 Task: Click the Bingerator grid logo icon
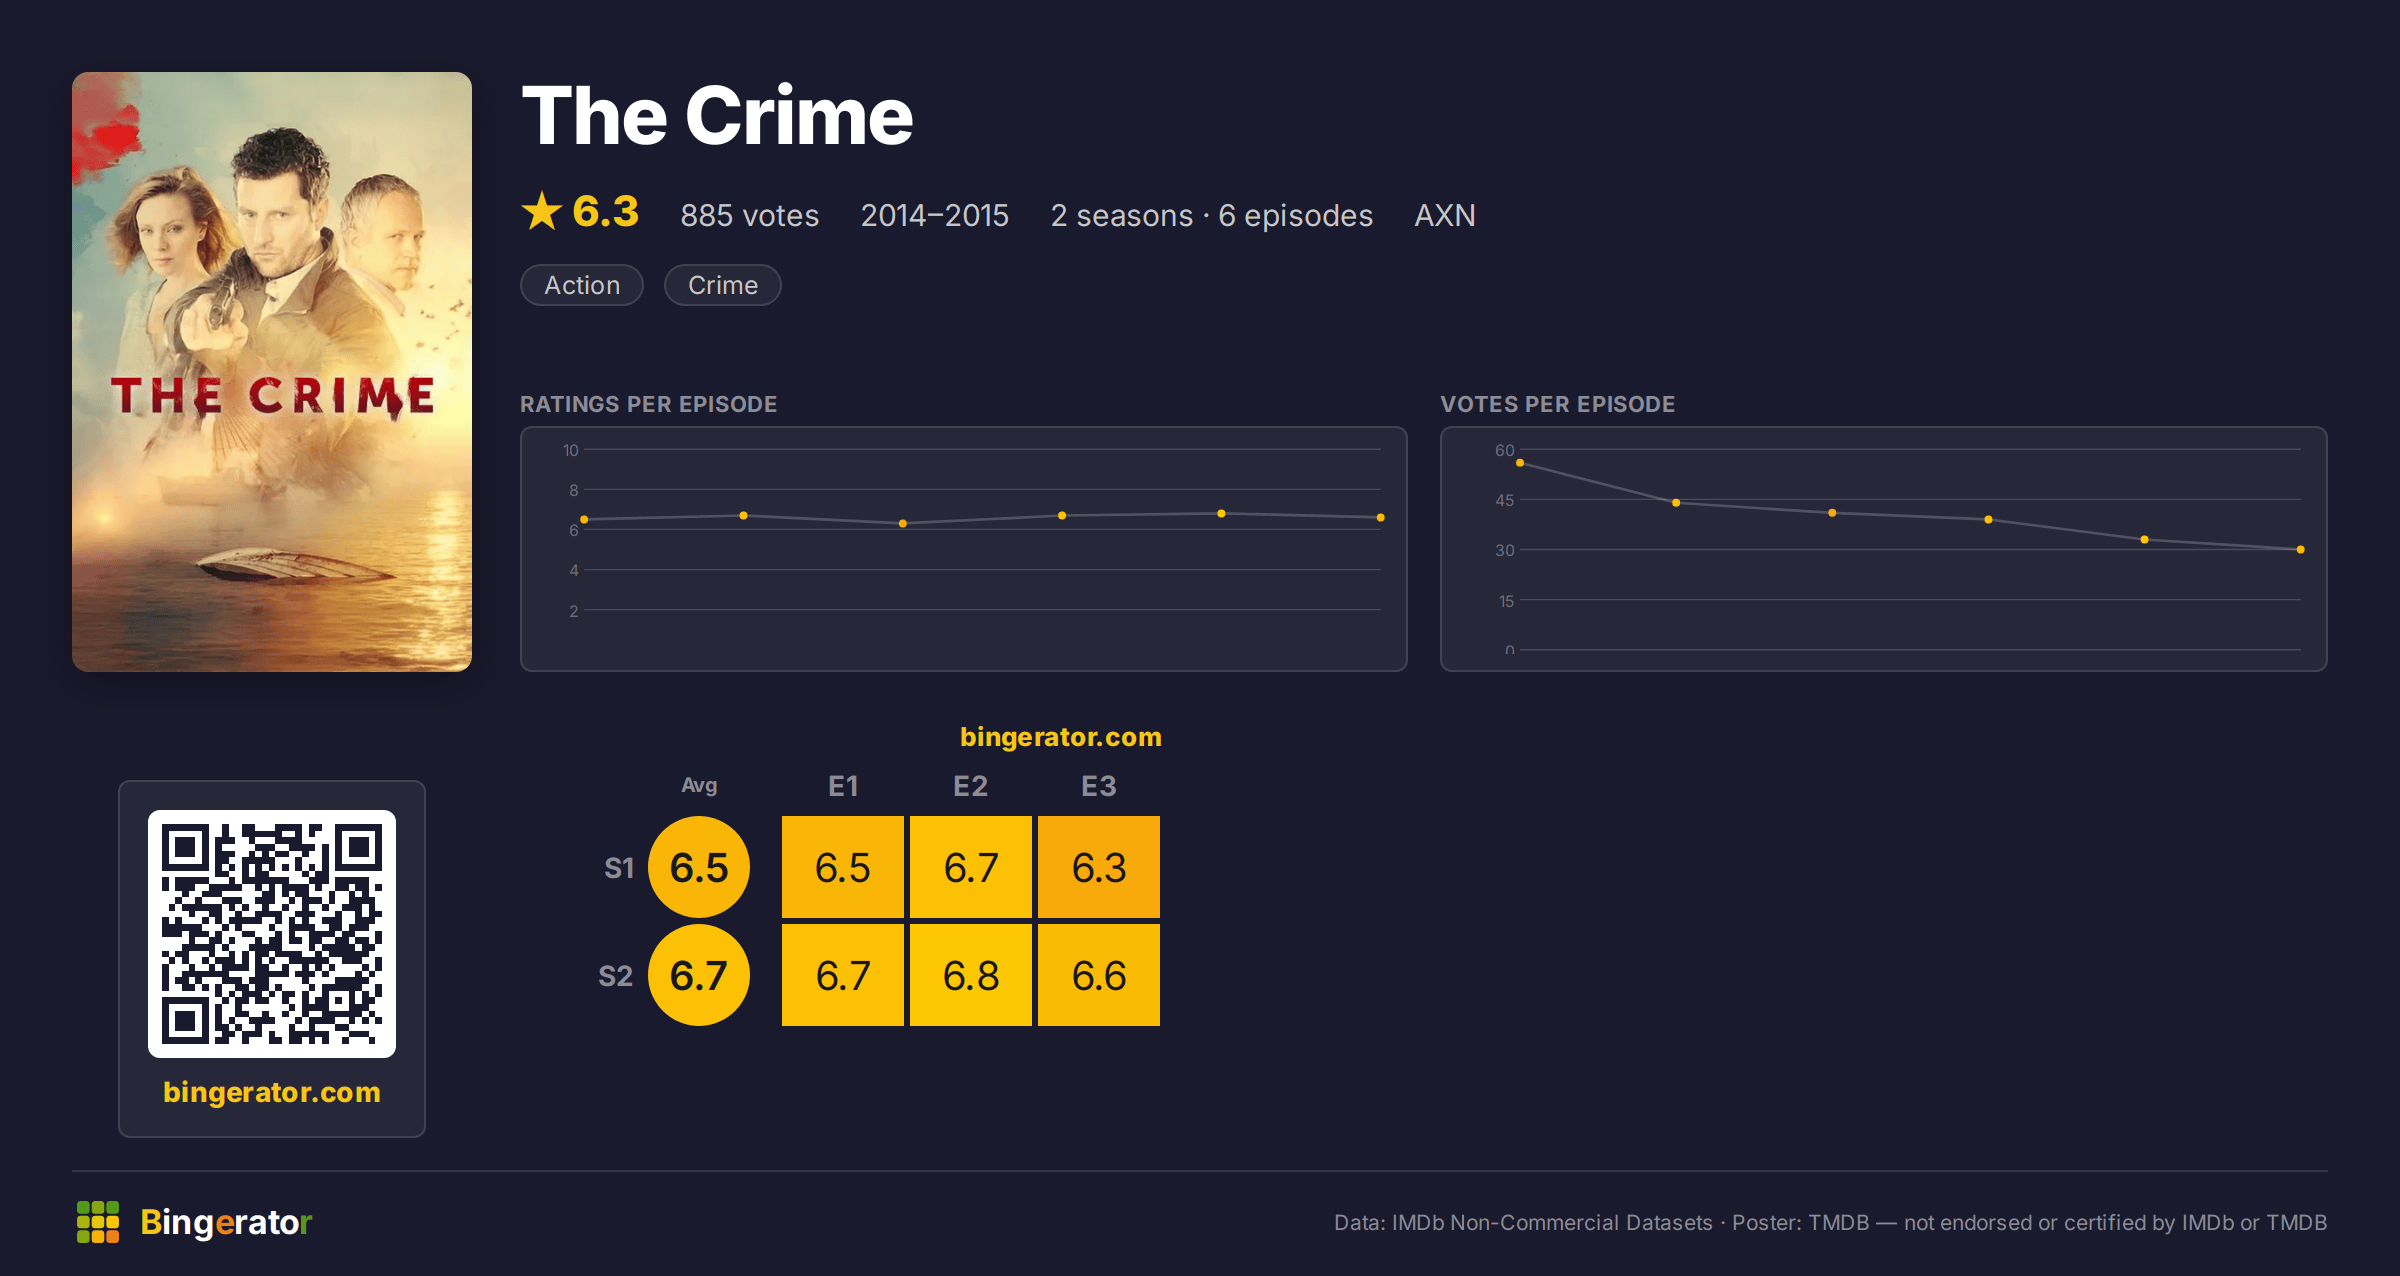[98, 1222]
